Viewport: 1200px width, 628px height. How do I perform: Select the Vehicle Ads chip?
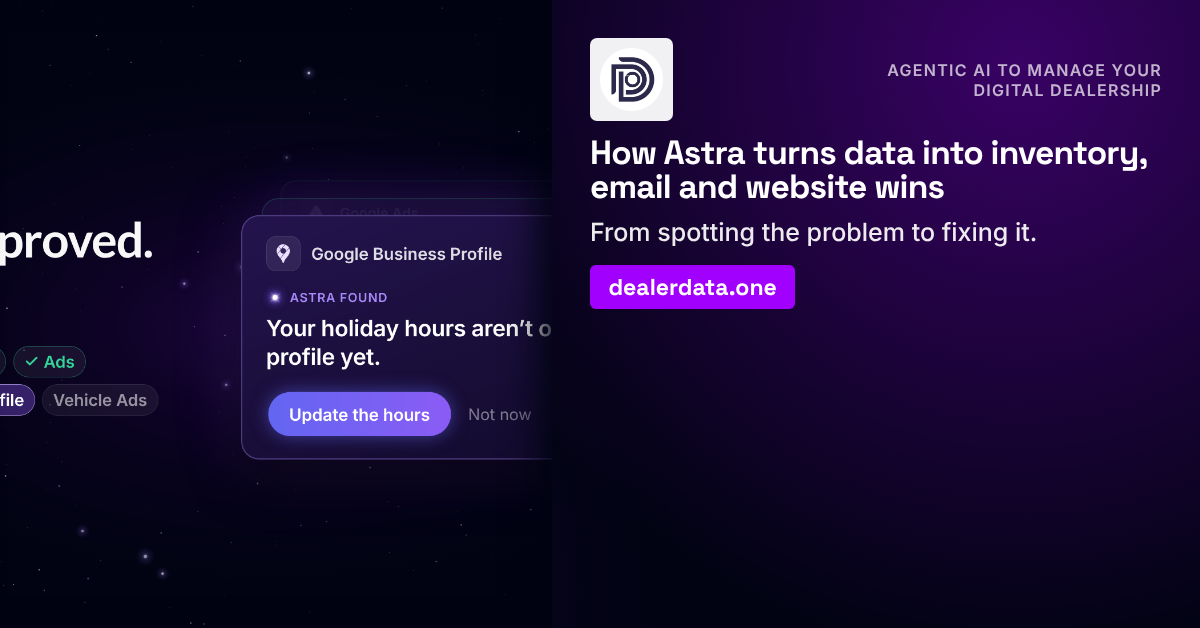(x=100, y=400)
